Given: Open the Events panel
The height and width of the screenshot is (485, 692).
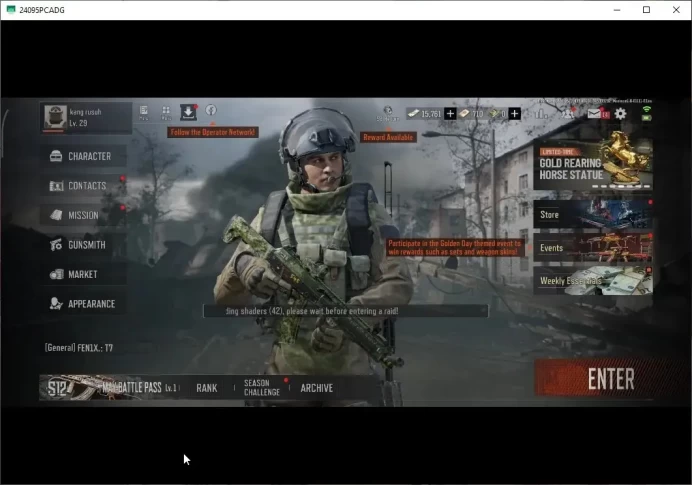Looking at the screenshot, I should click(593, 248).
